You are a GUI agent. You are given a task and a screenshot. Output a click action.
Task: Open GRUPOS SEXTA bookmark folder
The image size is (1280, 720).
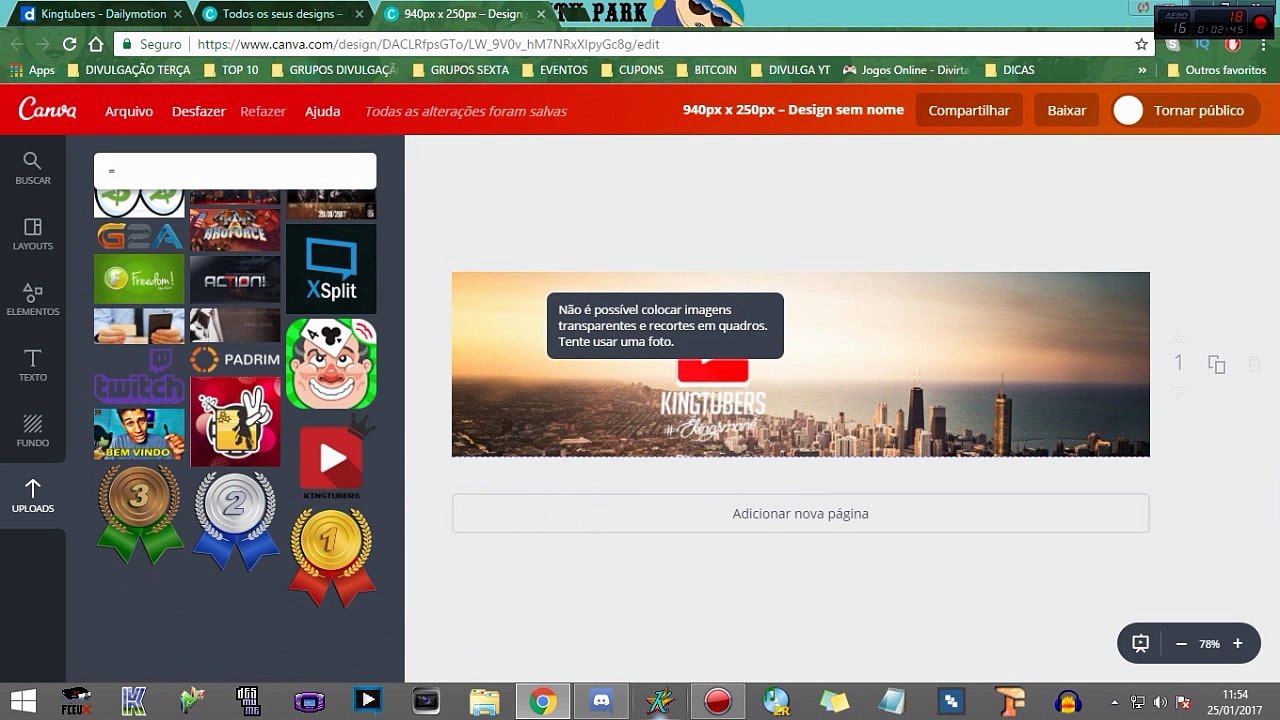[x=460, y=70]
